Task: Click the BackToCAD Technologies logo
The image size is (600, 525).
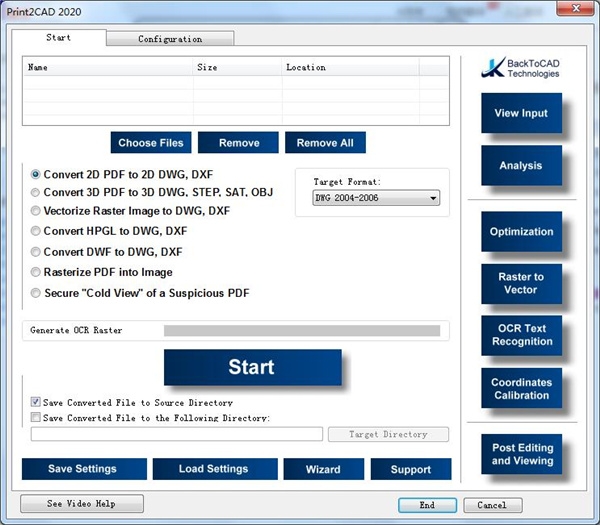Action: point(520,67)
